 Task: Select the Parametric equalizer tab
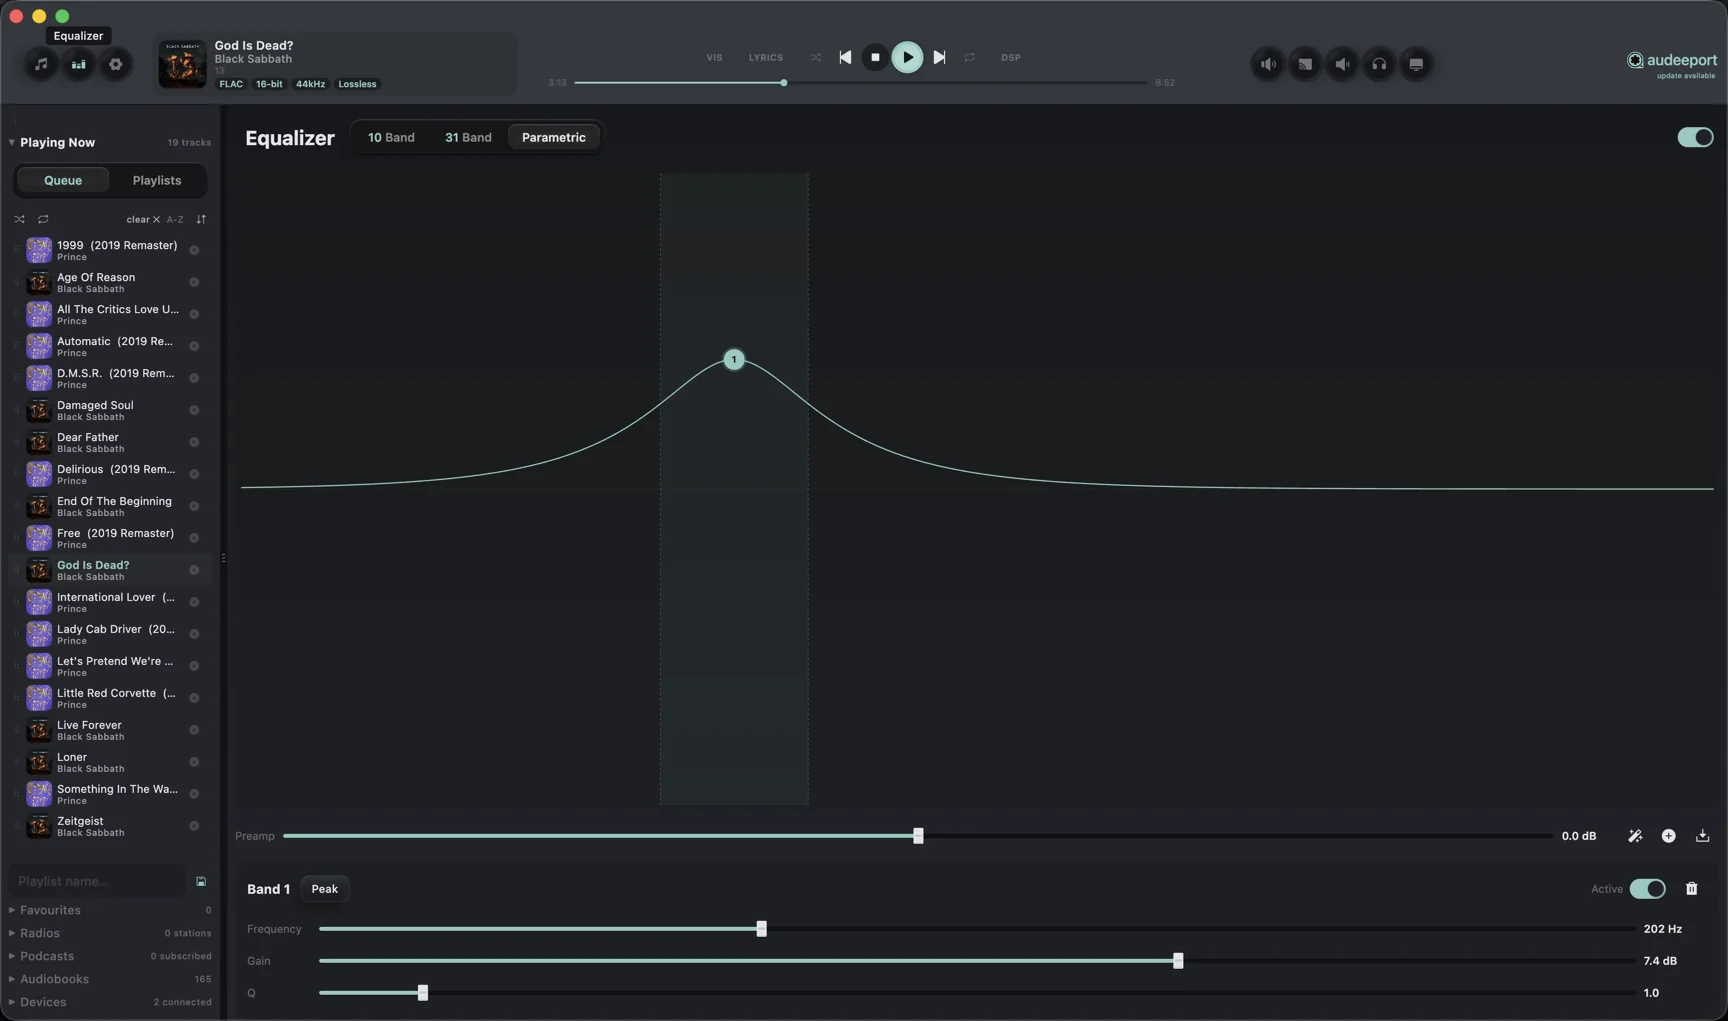(x=553, y=138)
